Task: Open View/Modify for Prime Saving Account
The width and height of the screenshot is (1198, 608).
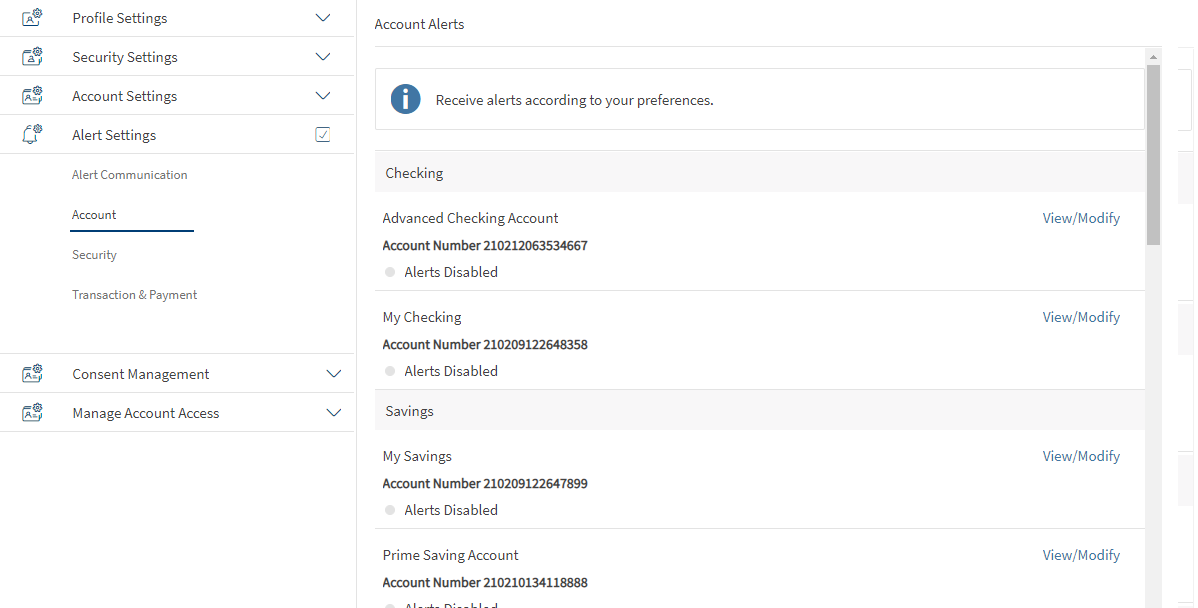Action: (x=1081, y=555)
